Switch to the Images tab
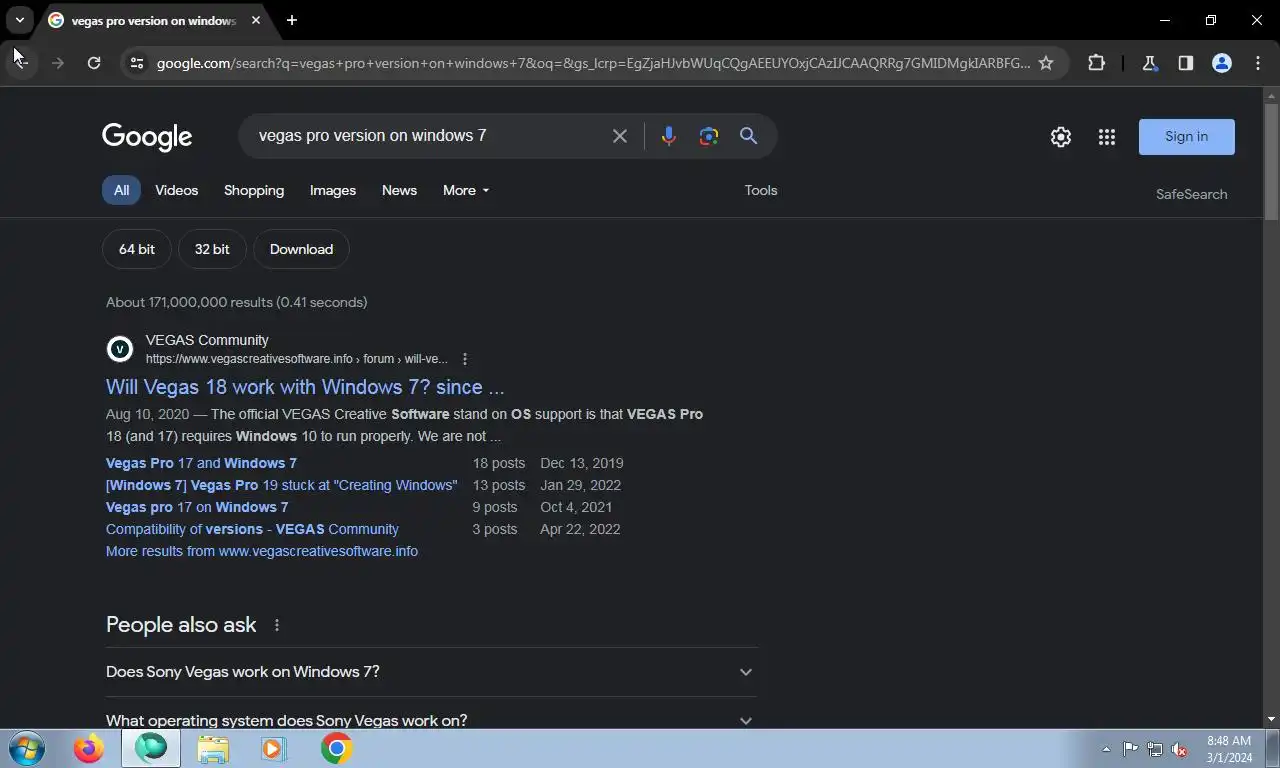Viewport: 1280px width, 768px height. [333, 190]
